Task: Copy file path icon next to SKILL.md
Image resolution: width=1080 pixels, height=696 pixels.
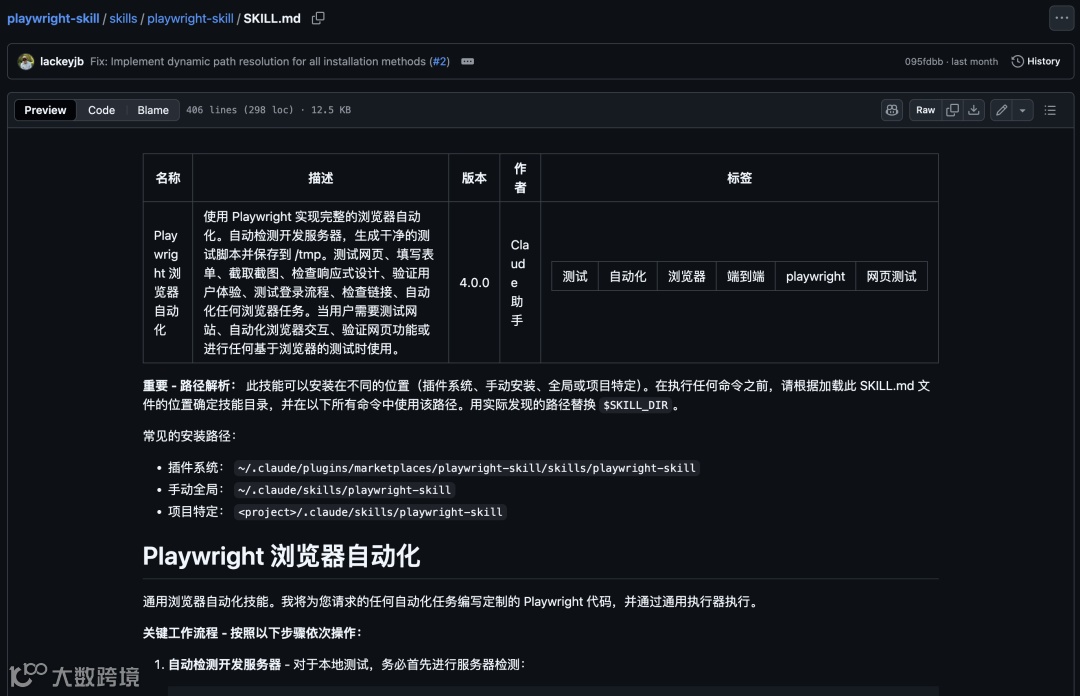Action: [318, 19]
